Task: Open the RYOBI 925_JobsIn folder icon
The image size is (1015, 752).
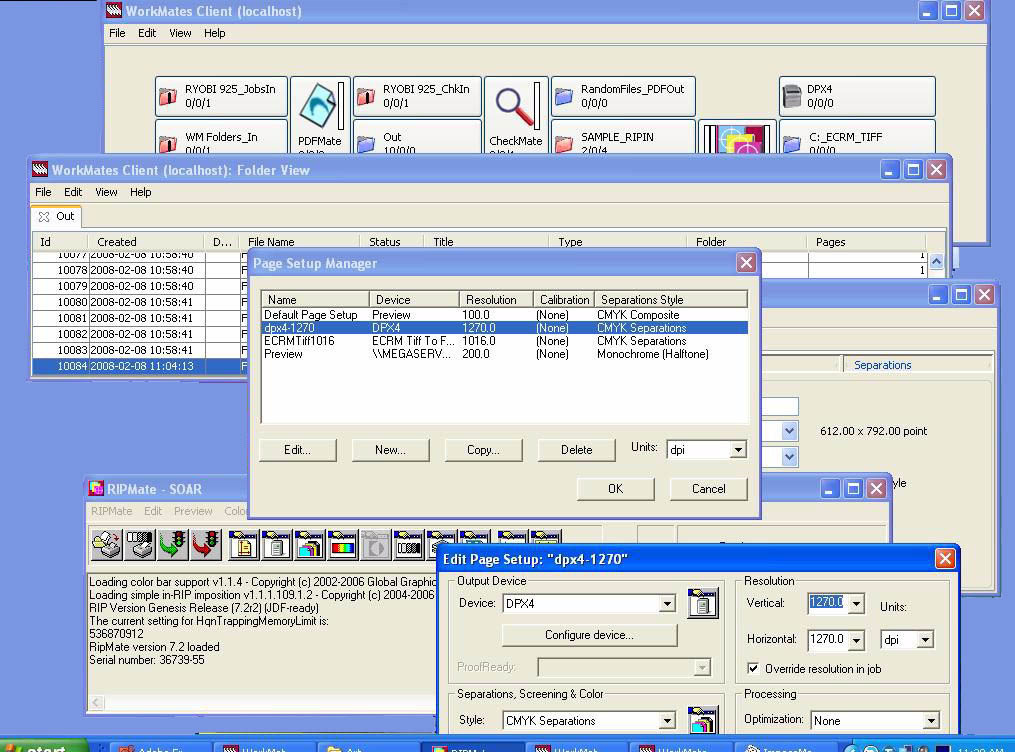Action: tap(168, 96)
